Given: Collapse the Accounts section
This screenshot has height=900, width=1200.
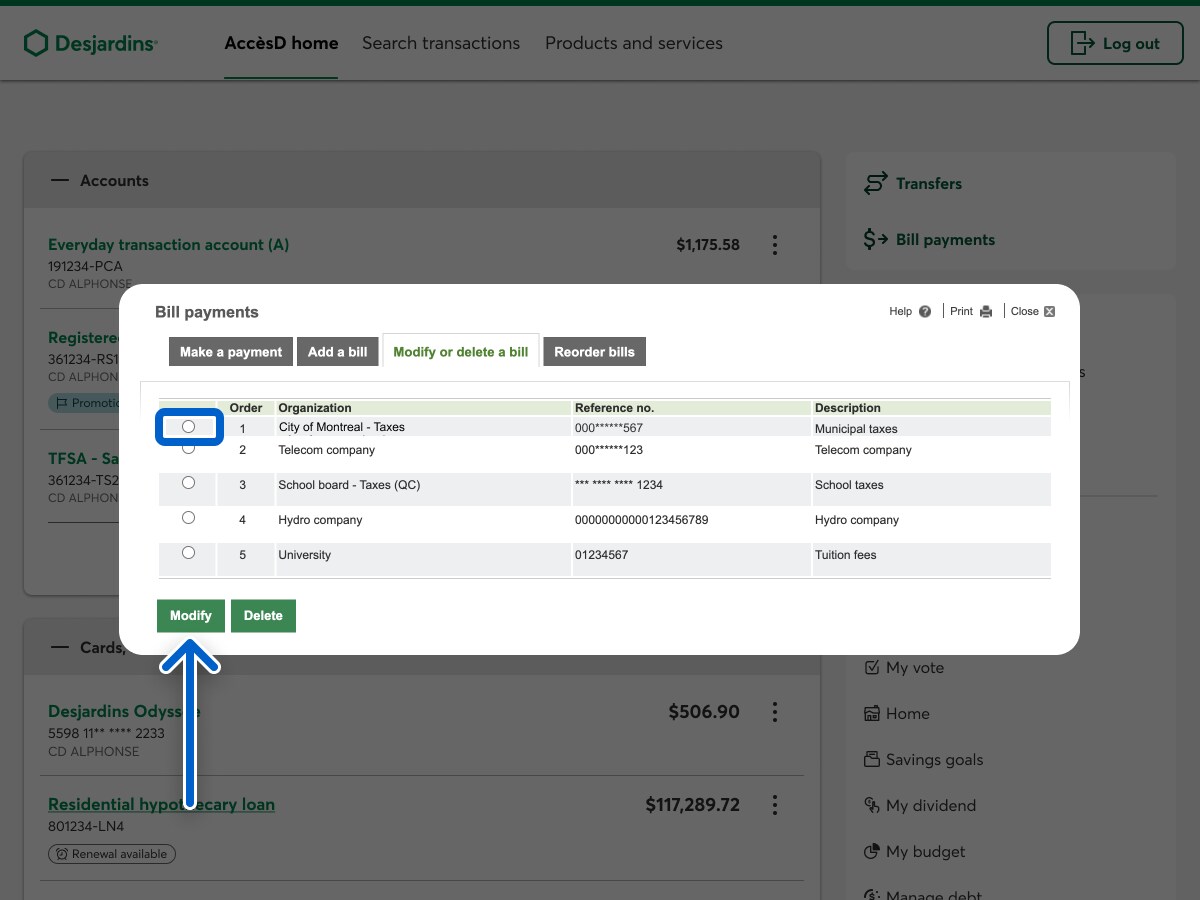Looking at the screenshot, I should (x=60, y=181).
